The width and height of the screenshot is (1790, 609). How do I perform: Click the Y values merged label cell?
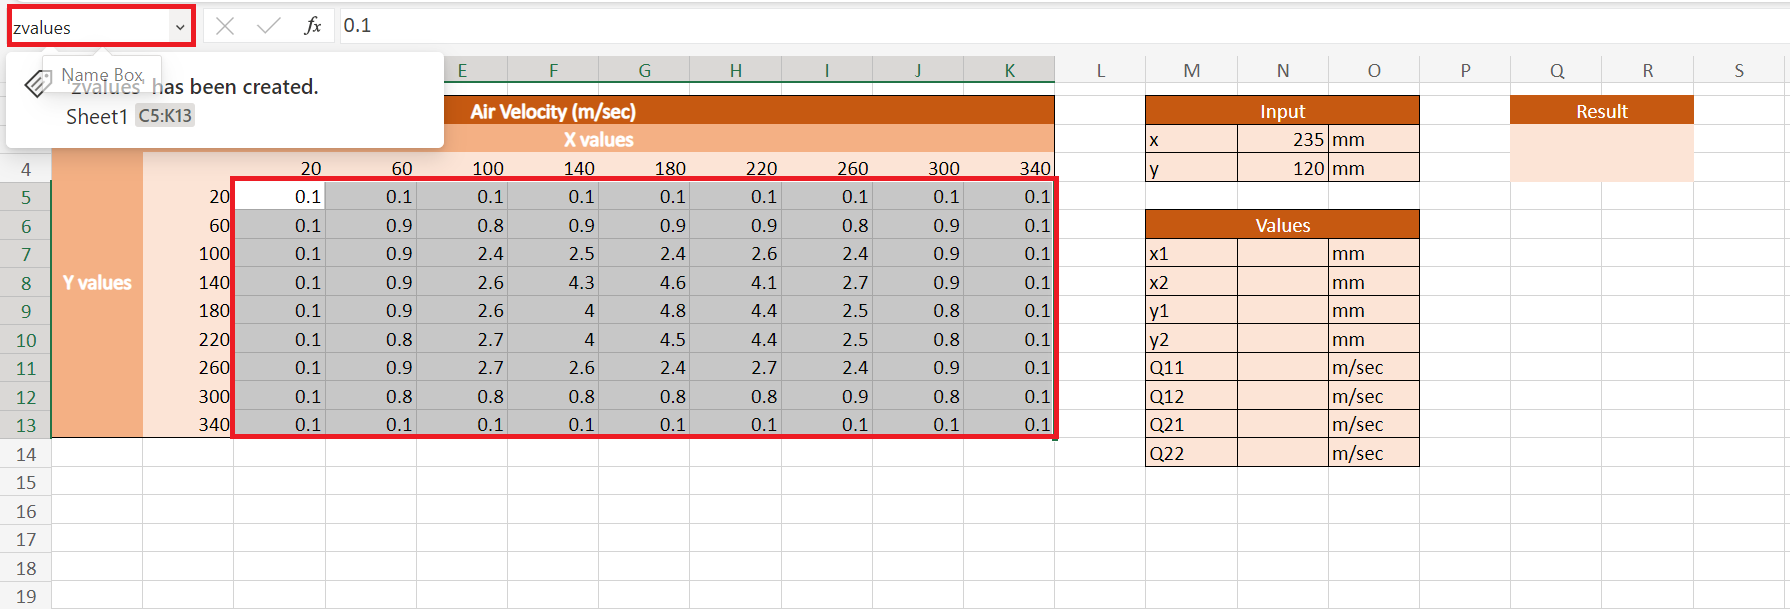tap(97, 283)
